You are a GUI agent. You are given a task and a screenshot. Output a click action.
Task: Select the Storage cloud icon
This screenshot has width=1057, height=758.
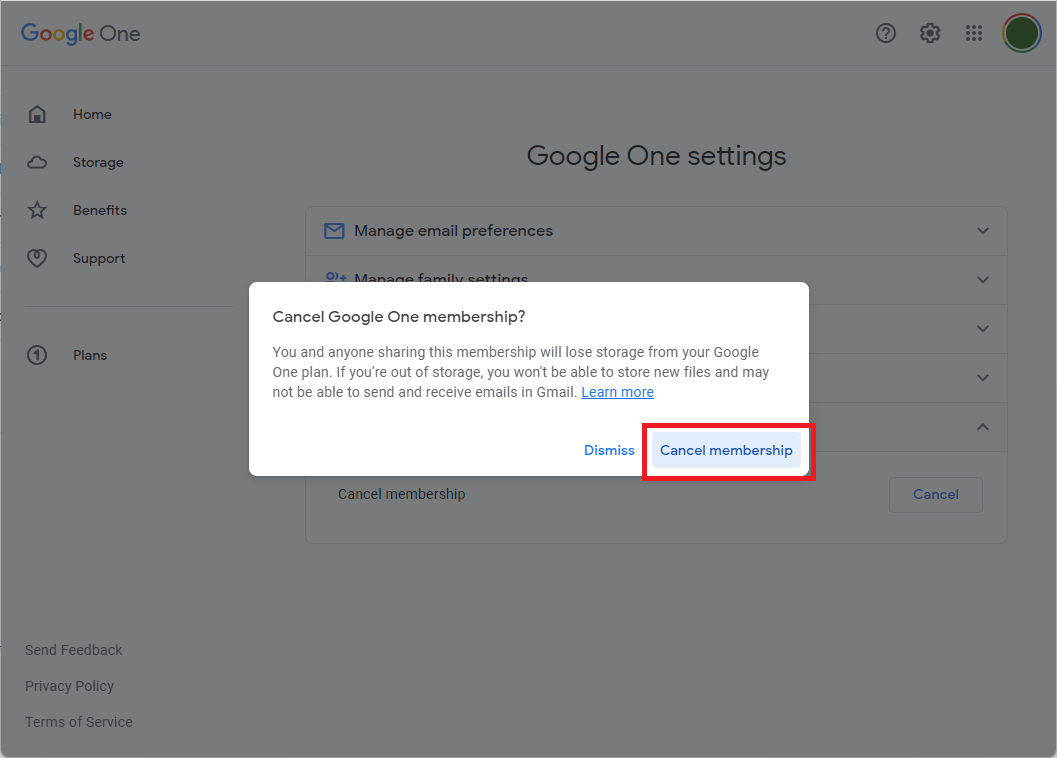37,162
